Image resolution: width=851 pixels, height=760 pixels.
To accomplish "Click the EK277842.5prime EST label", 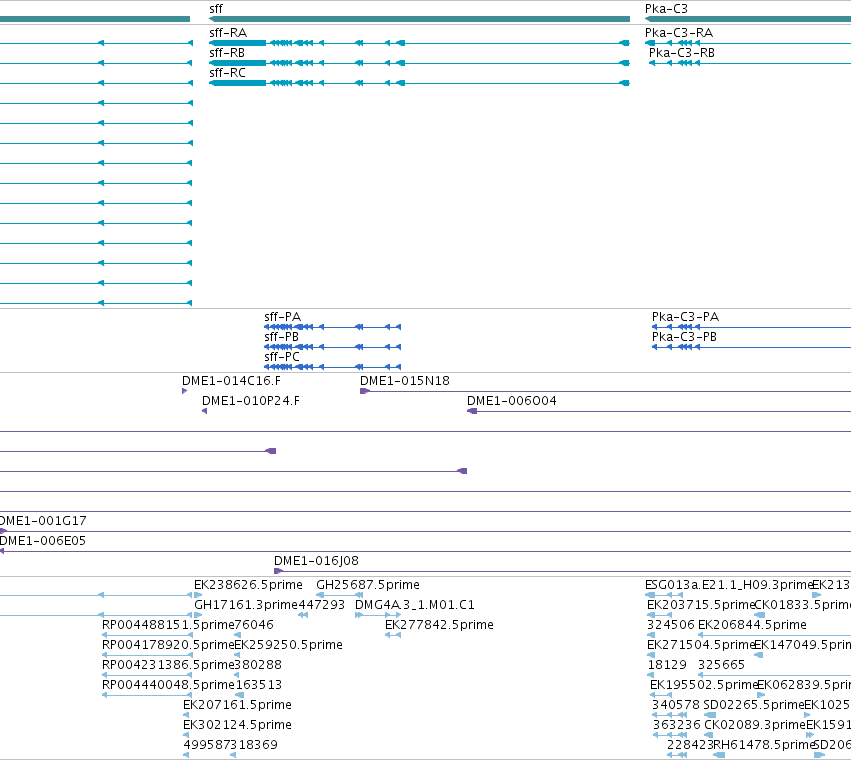I will pos(440,625).
